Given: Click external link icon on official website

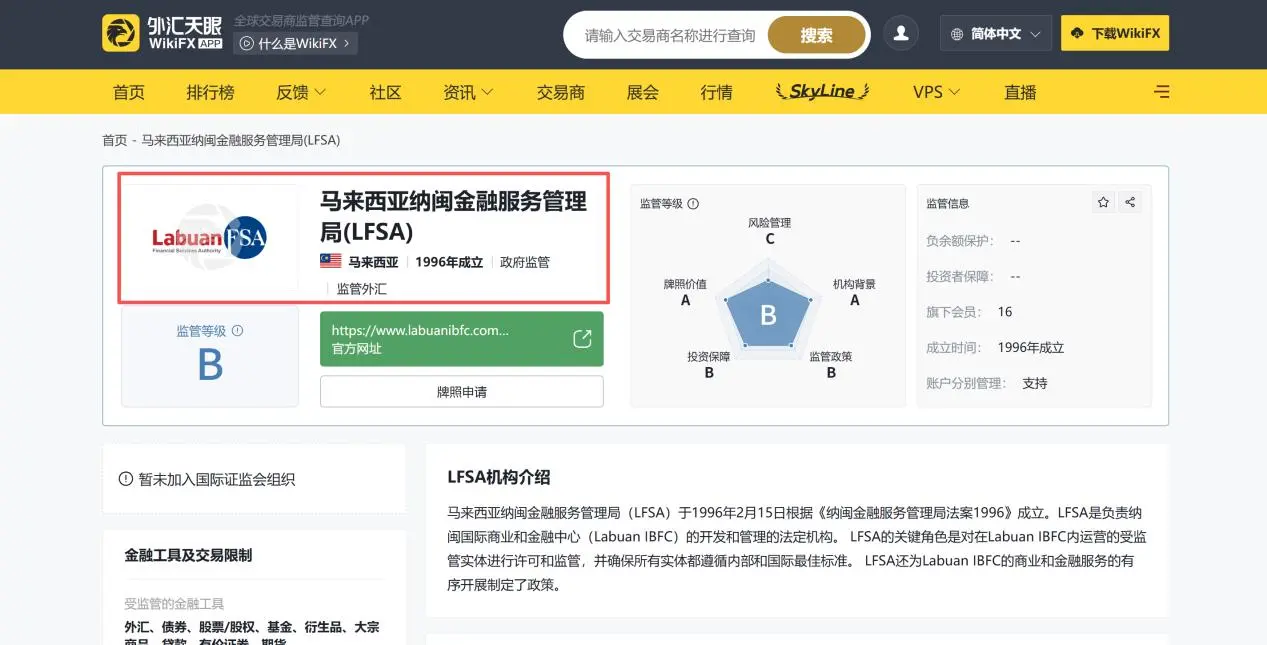Looking at the screenshot, I should tap(582, 339).
